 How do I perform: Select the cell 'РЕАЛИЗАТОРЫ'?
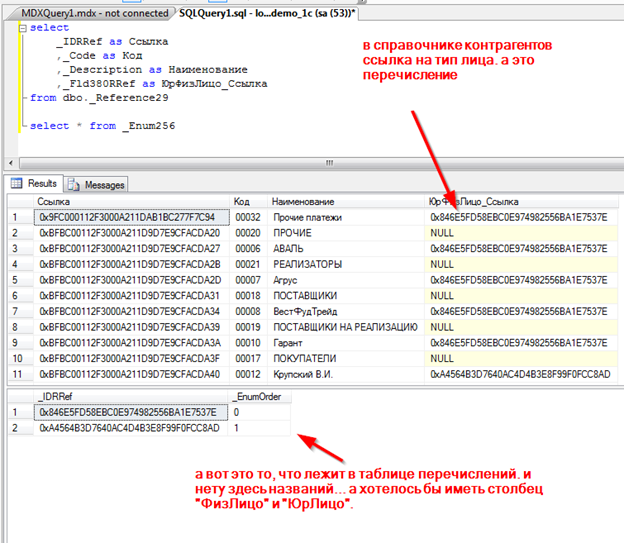346,264
